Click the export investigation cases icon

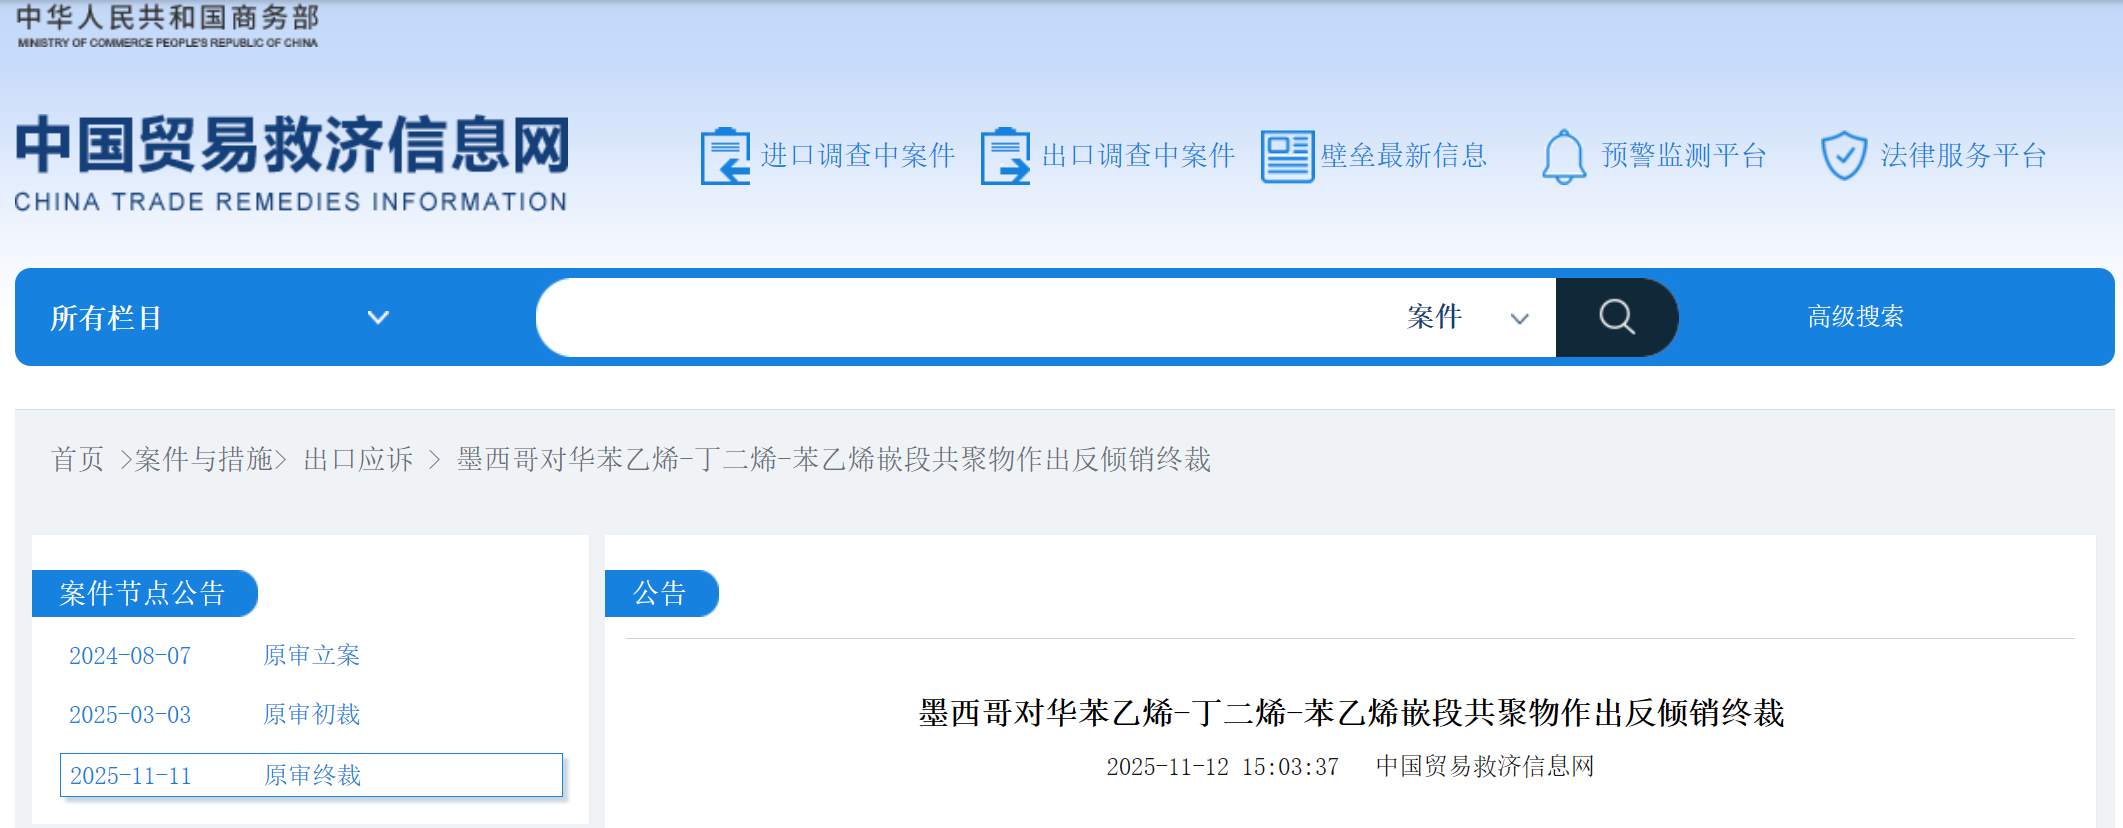[1005, 156]
